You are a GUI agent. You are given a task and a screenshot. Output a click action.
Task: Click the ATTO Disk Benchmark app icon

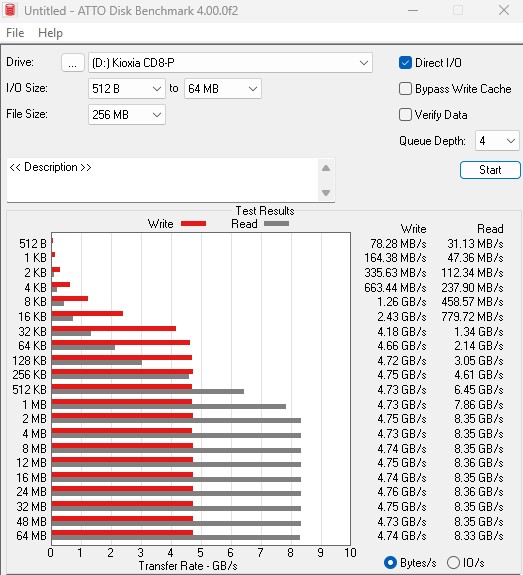(10, 10)
